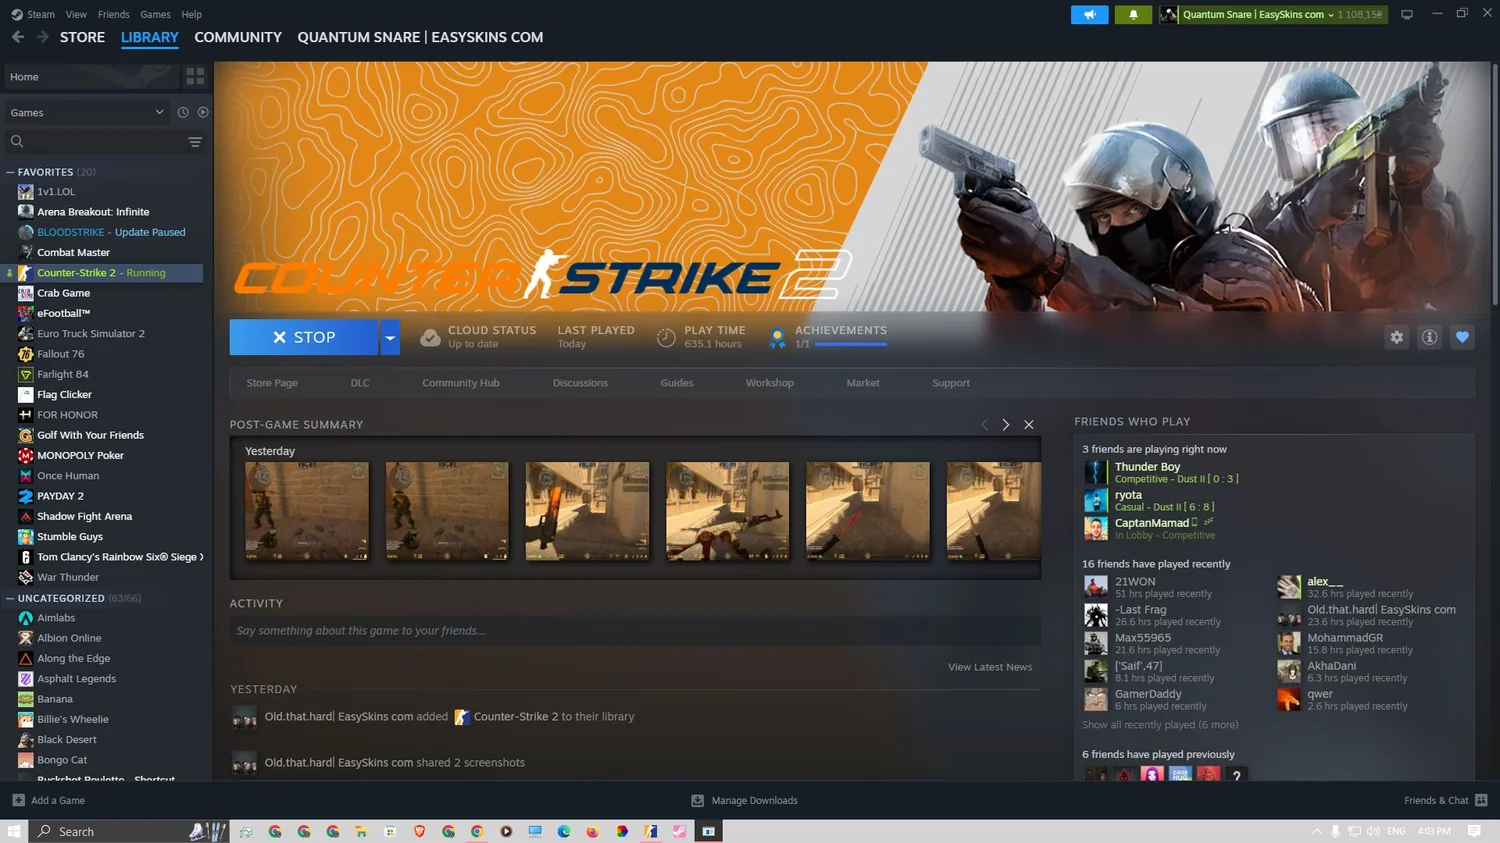
Task: Open library filter options icon
Action: click(x=195, y=142)
